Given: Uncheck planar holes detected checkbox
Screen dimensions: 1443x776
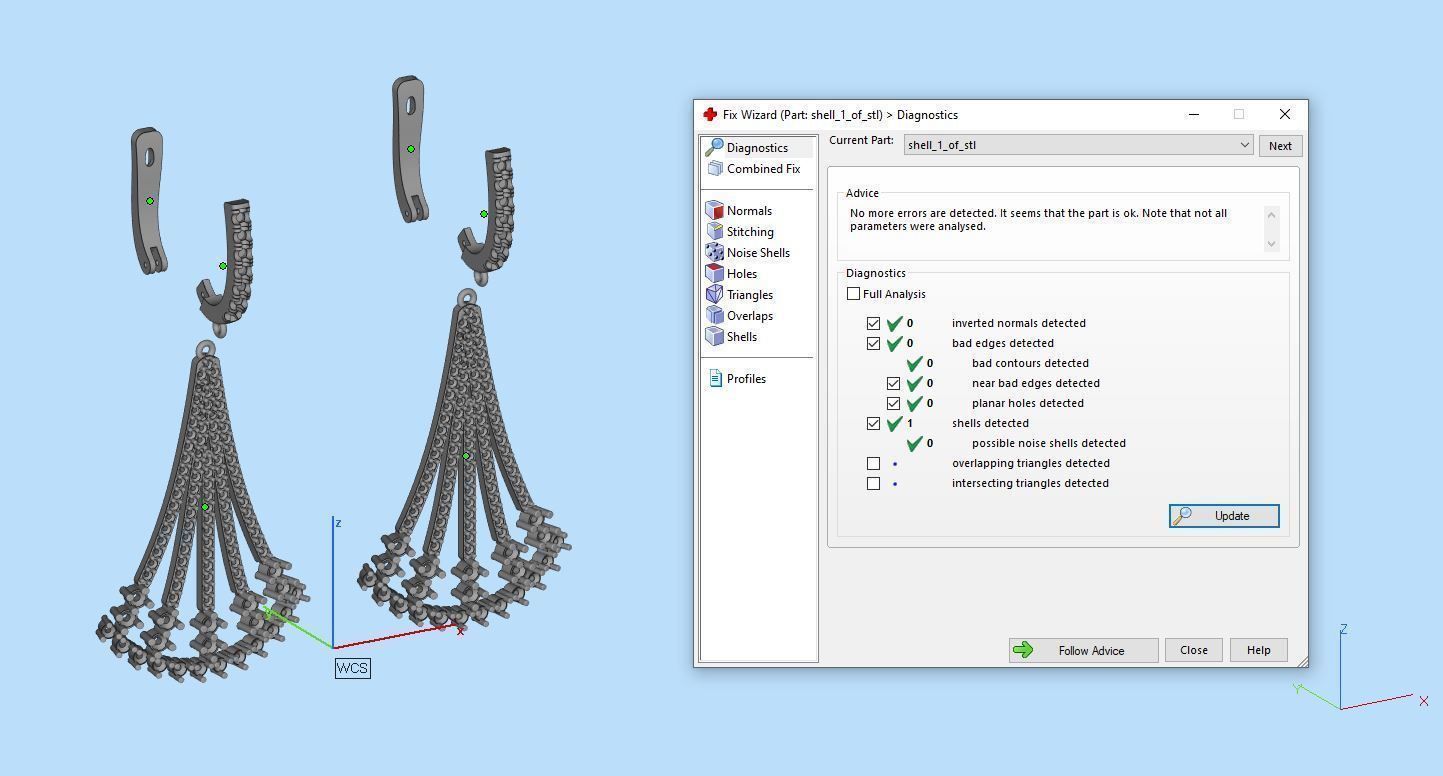Looking at the screenshot, I should coord(893,403).
